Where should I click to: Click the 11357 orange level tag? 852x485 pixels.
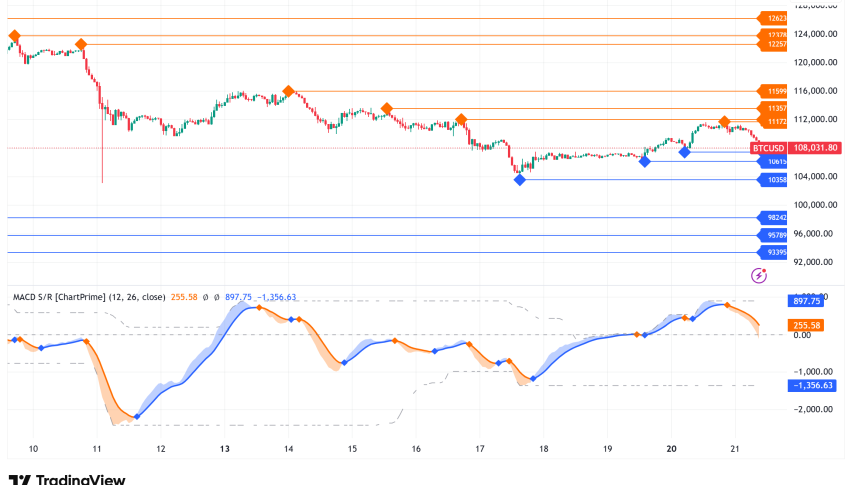click(x=775, y=107)
